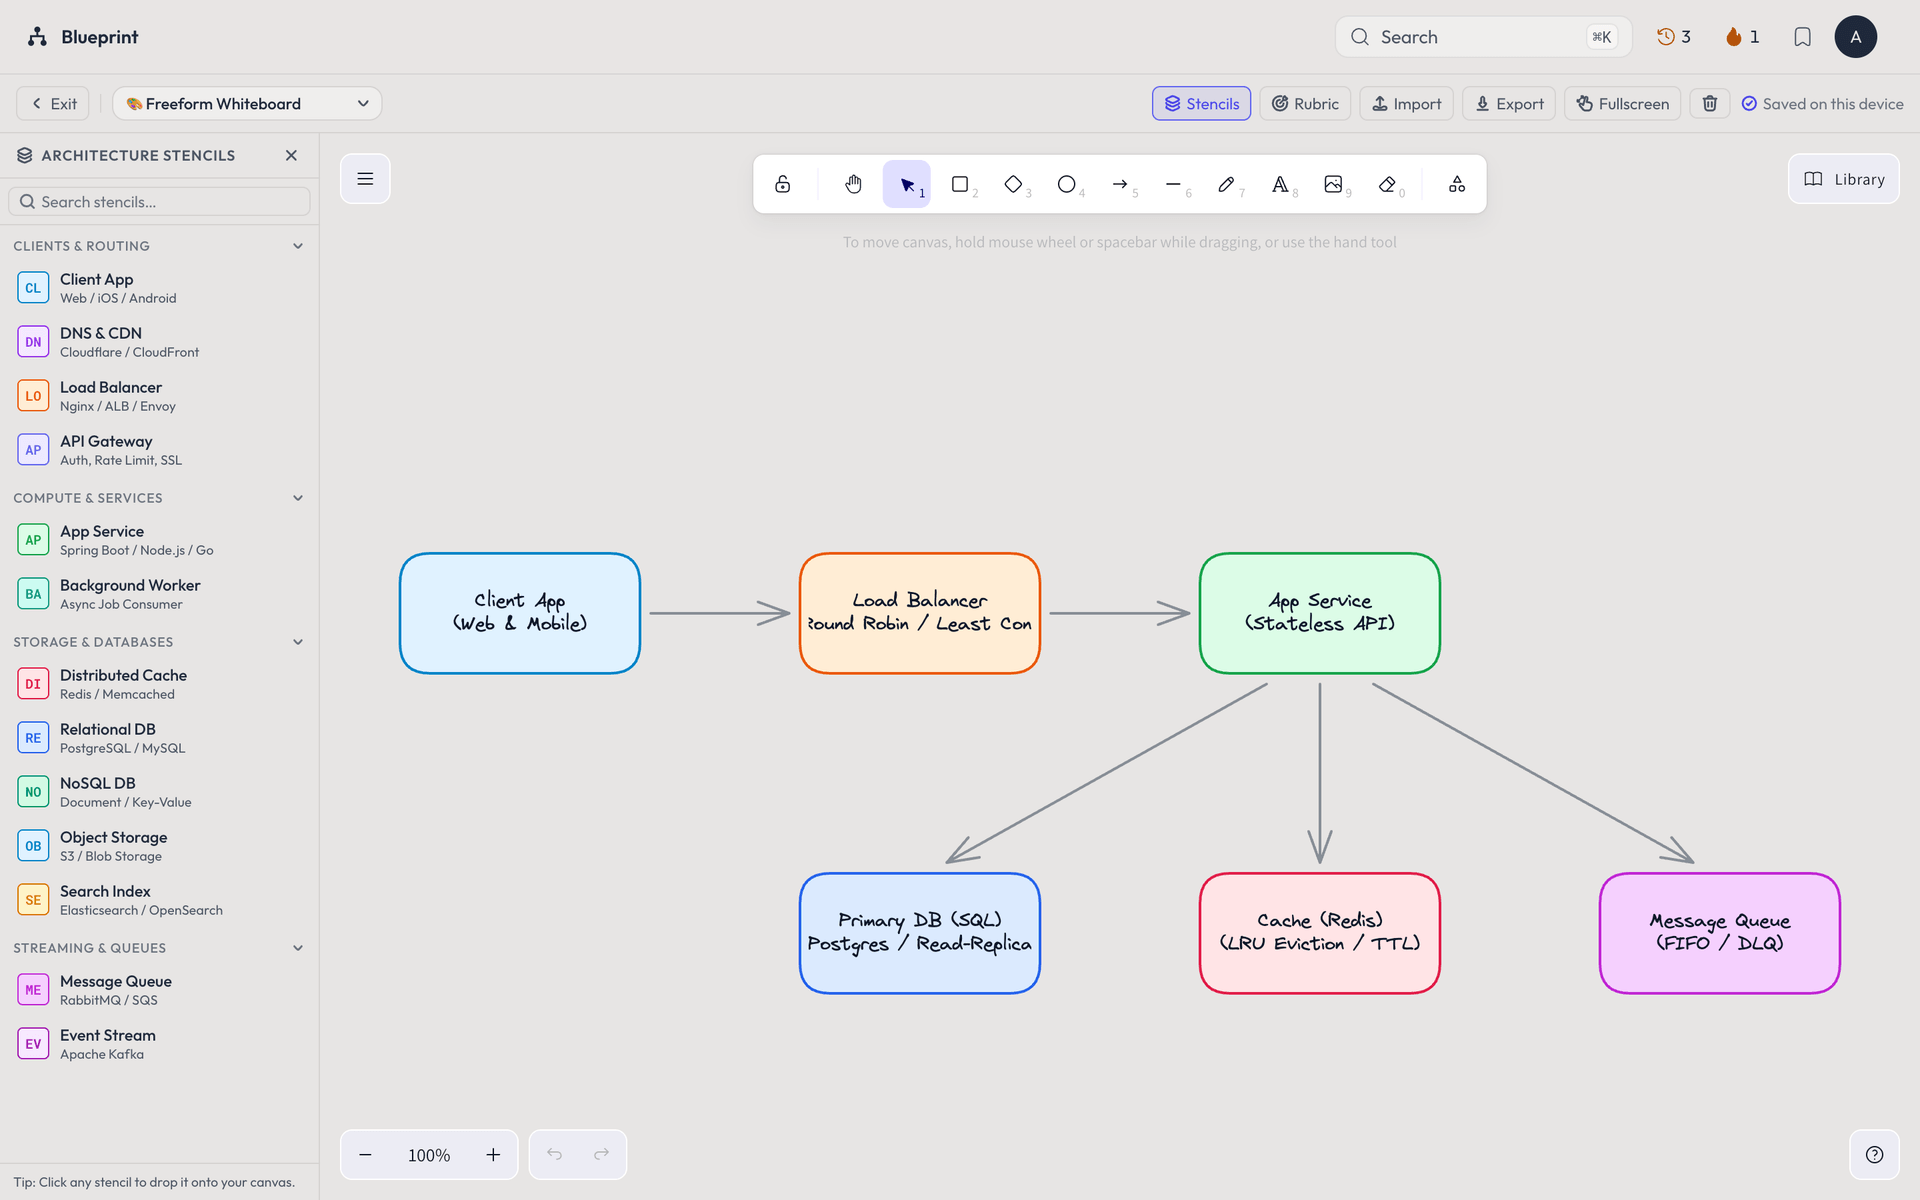Toggle the canvas lock tool
This screenshot has height=1200, width=1920.
(x=783, y=184)
